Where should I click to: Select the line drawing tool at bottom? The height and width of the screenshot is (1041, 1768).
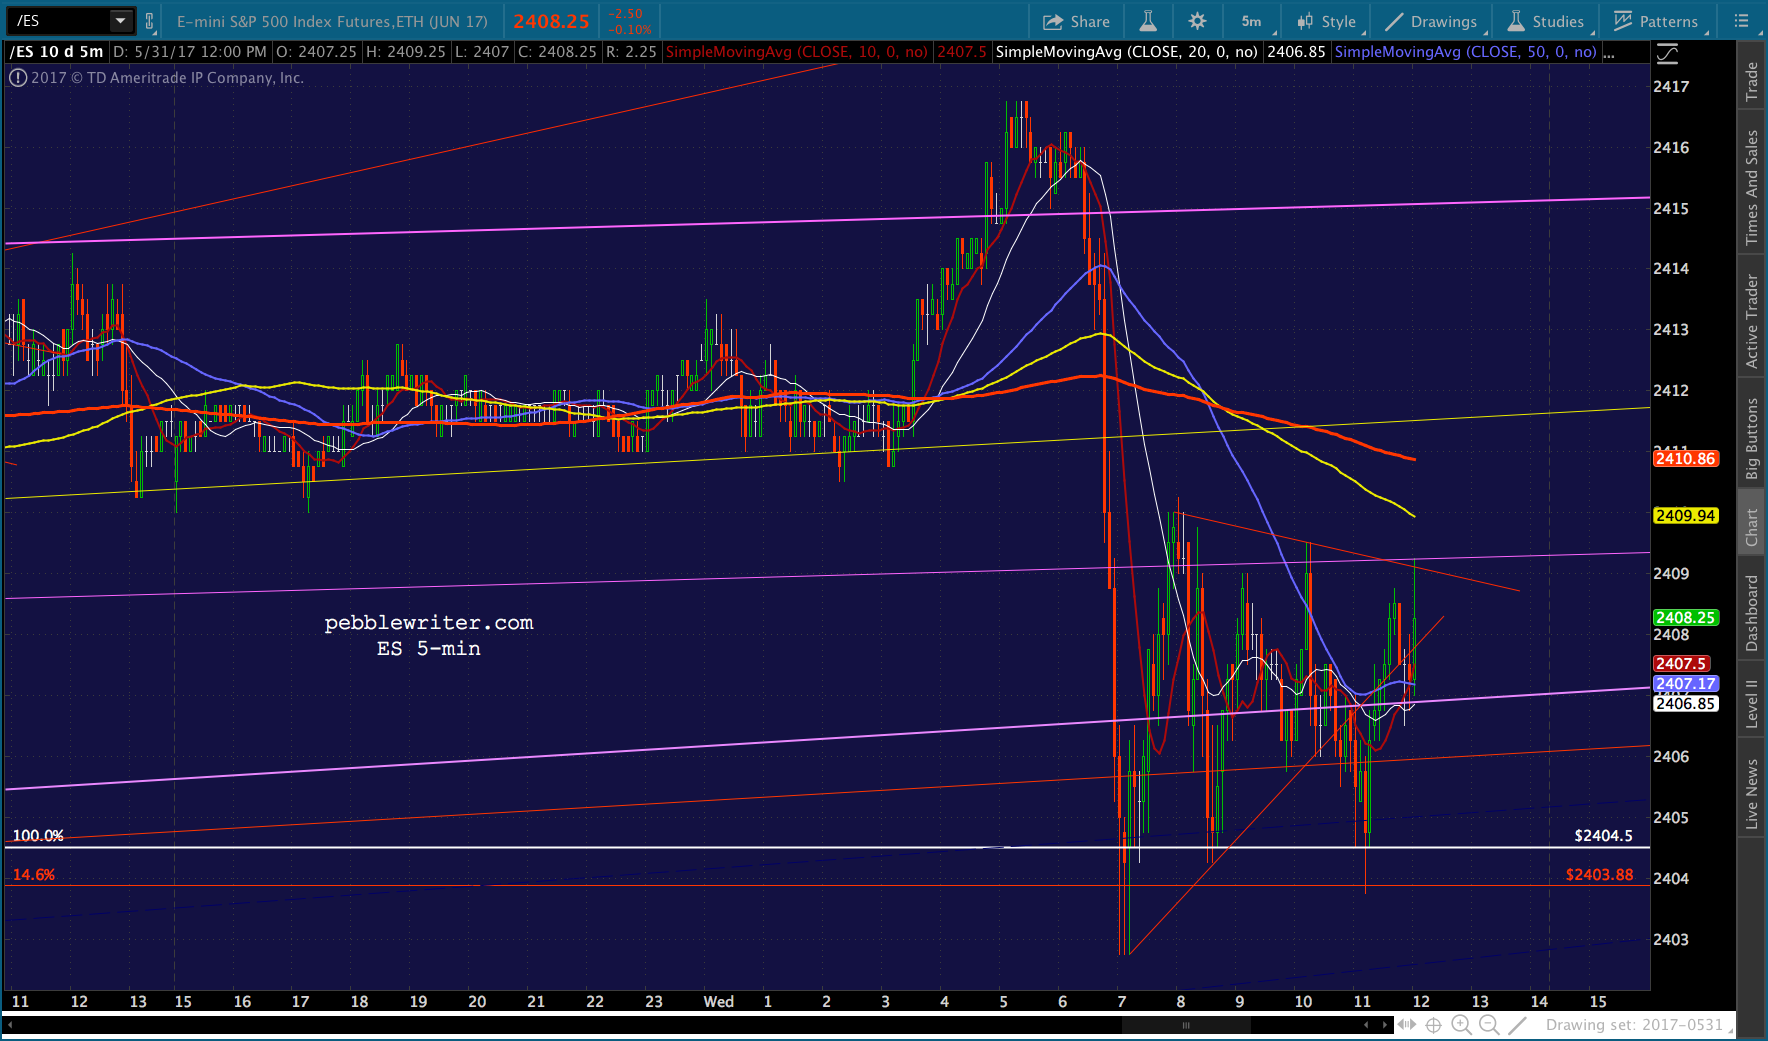(x=1517, y=1025)
